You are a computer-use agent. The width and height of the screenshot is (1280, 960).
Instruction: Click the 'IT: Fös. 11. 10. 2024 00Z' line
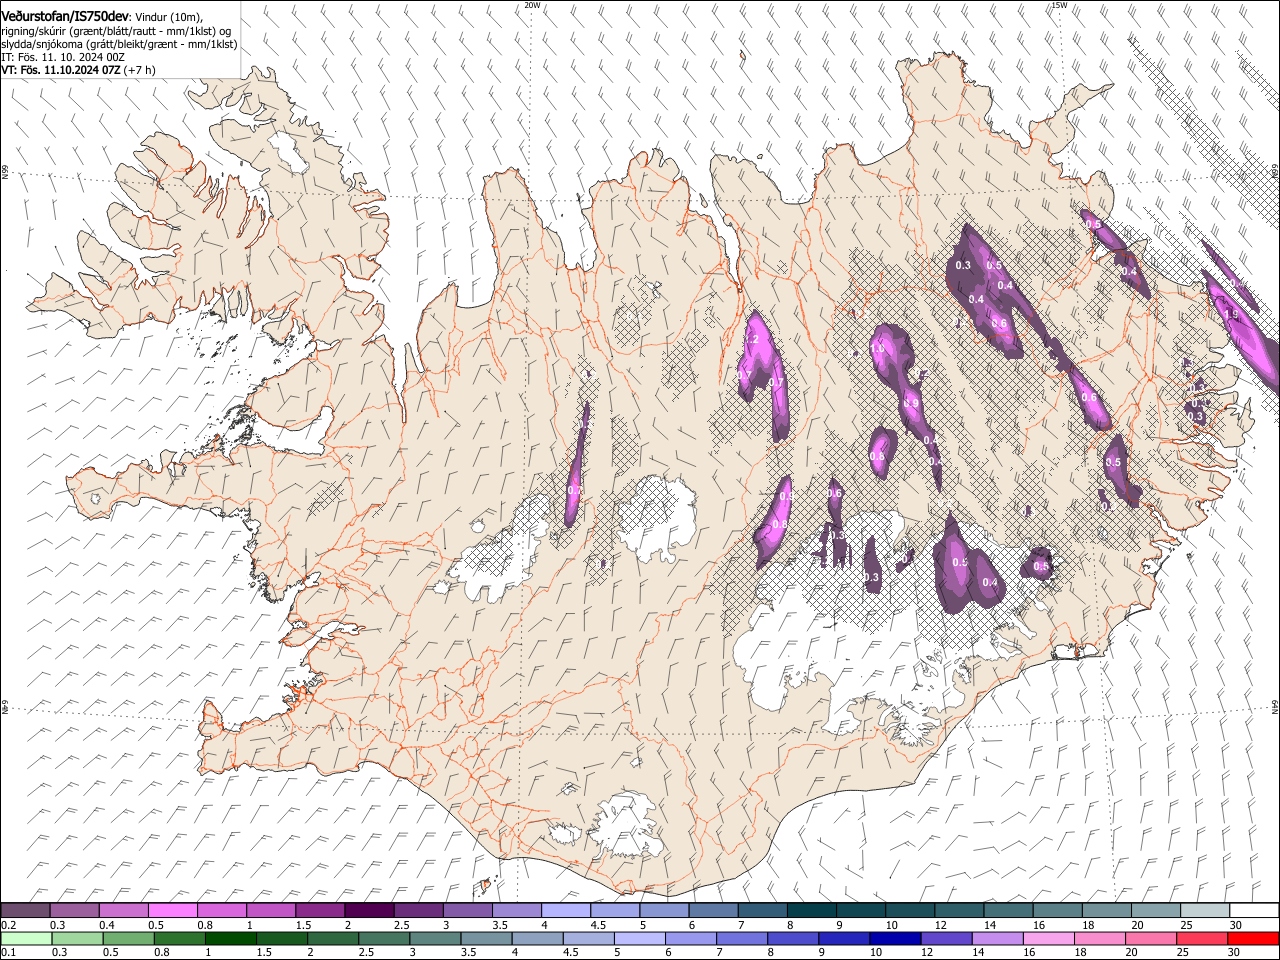[63, 58]
